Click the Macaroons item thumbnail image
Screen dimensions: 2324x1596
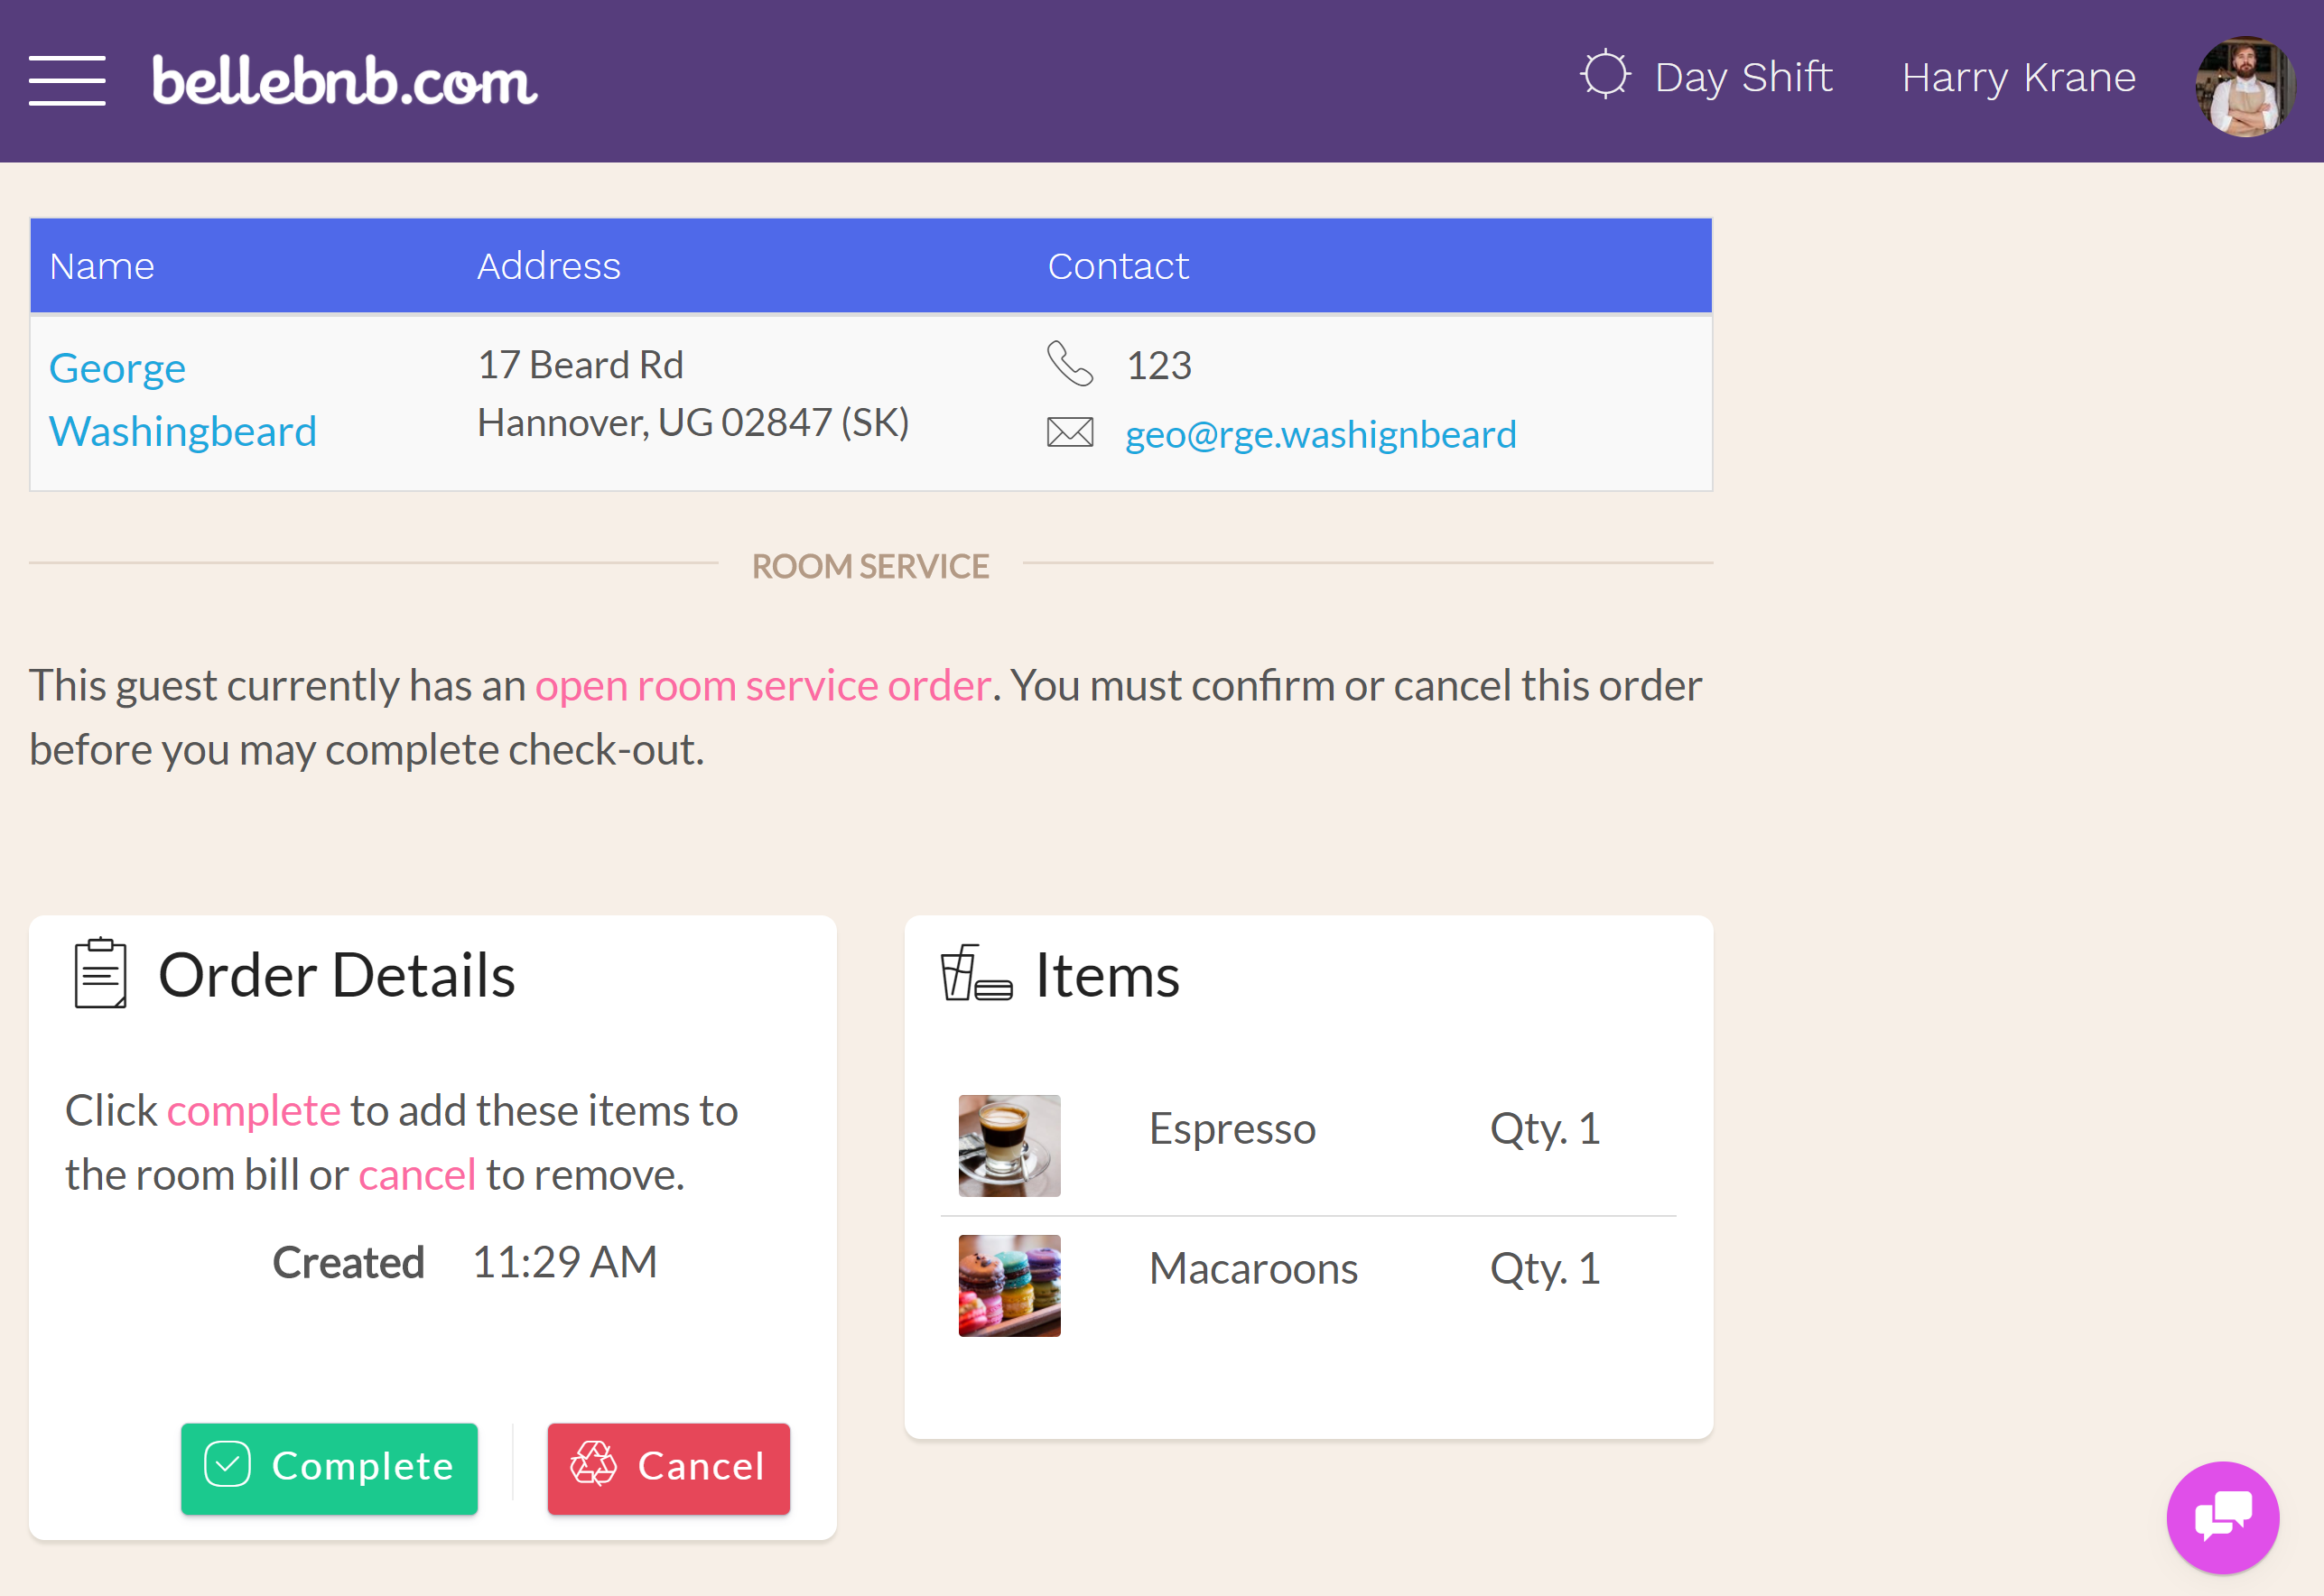[x=1009, y=1284]
